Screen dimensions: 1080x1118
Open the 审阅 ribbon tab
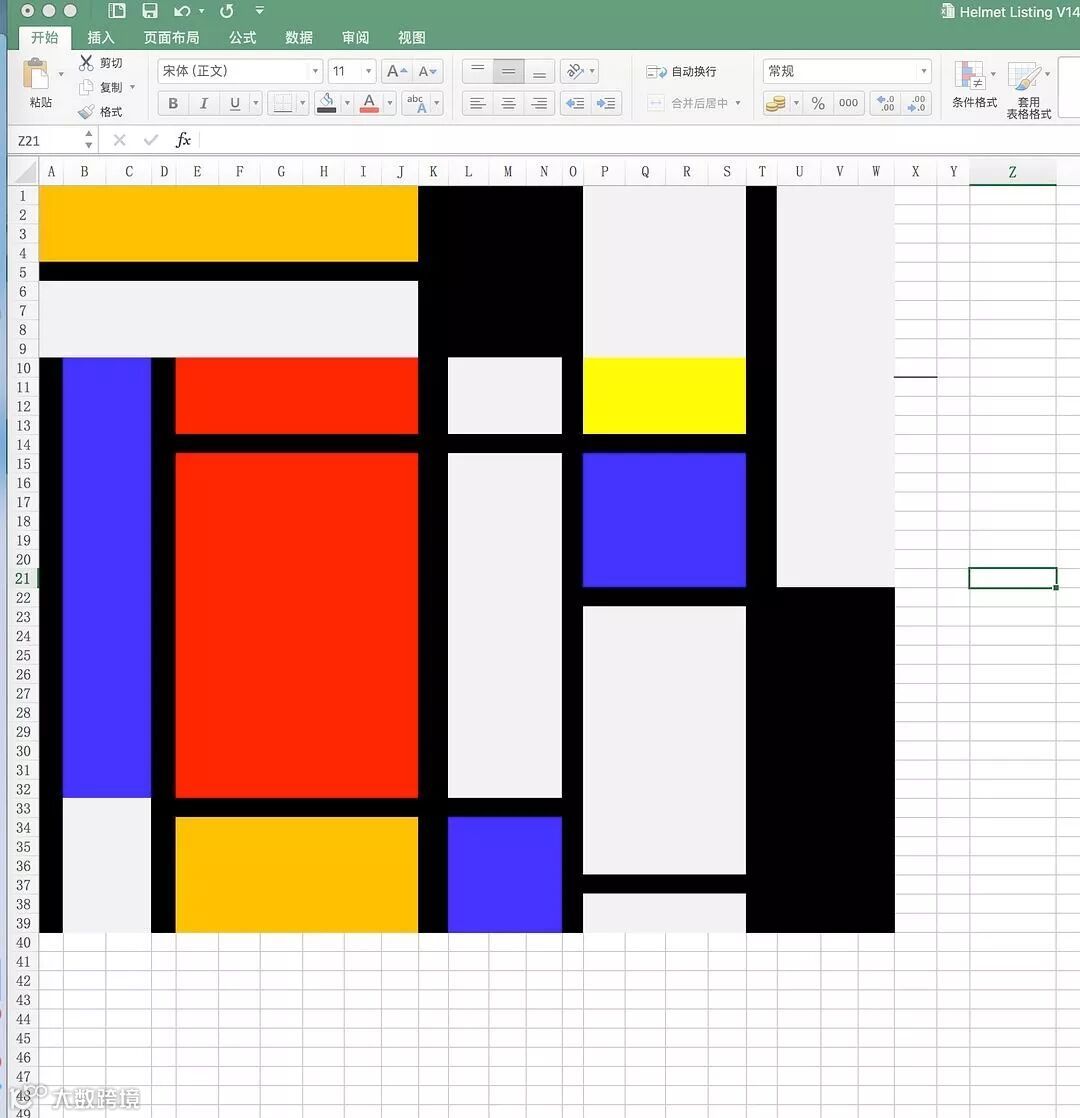tap(355, 38)
